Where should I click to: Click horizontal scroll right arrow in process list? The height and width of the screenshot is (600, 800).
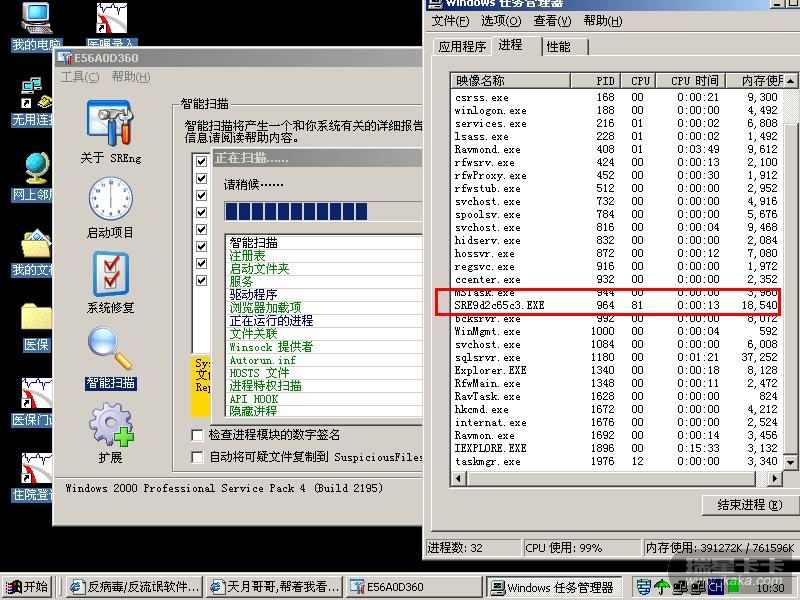[x=775, y=479]
